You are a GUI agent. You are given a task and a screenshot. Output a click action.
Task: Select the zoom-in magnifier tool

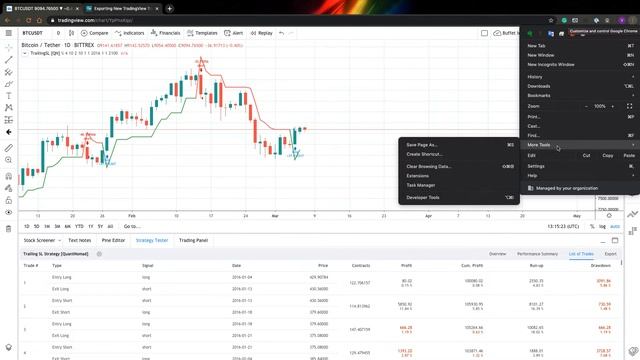[x=9, y=160]
